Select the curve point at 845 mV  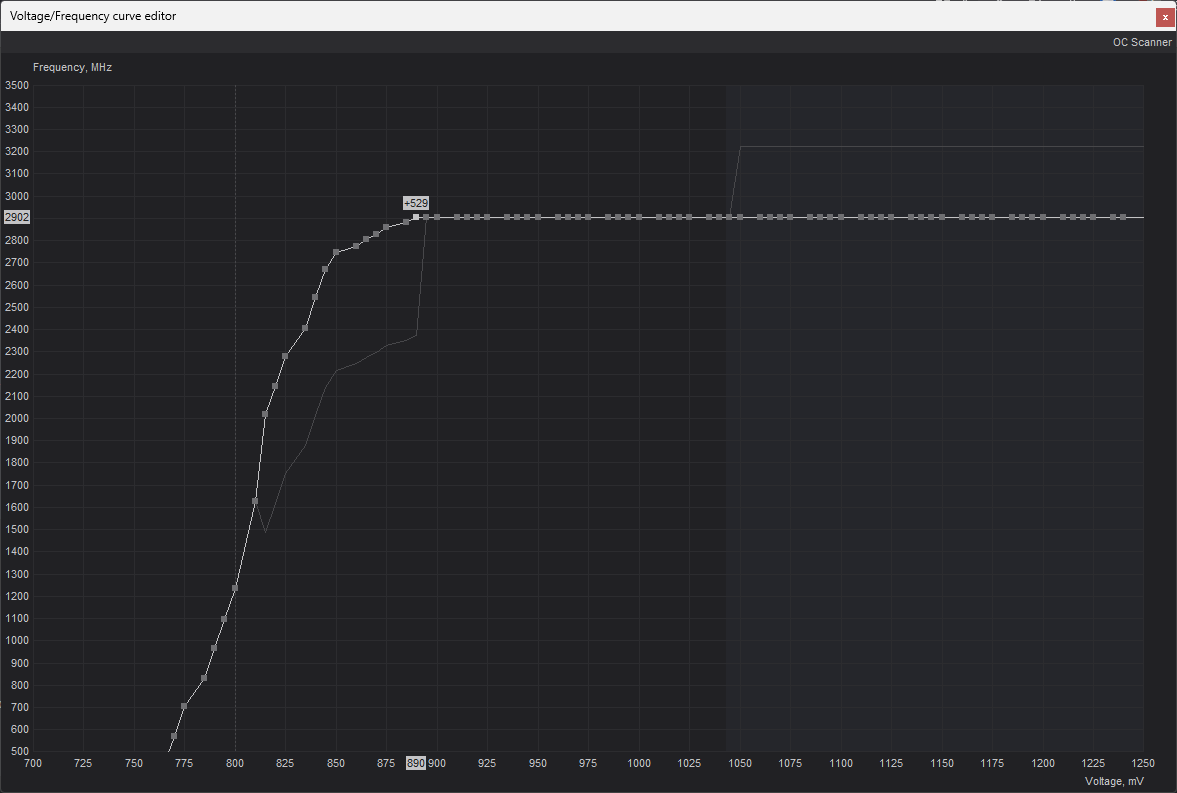pos(325,269)
